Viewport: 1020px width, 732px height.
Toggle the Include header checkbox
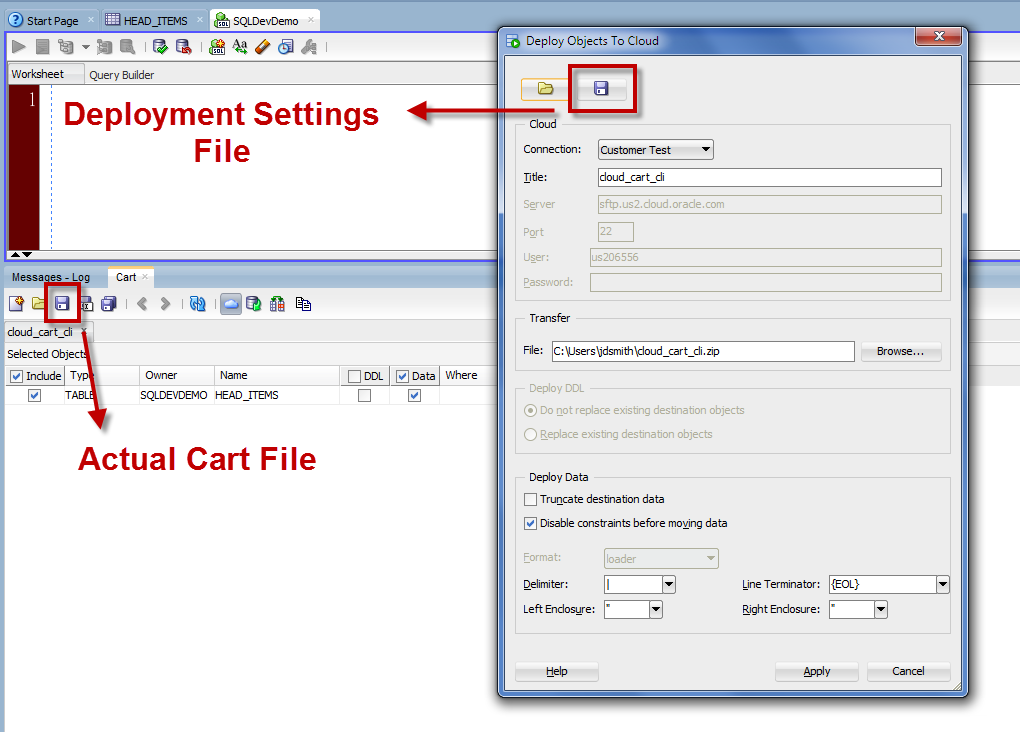(17, 376)
